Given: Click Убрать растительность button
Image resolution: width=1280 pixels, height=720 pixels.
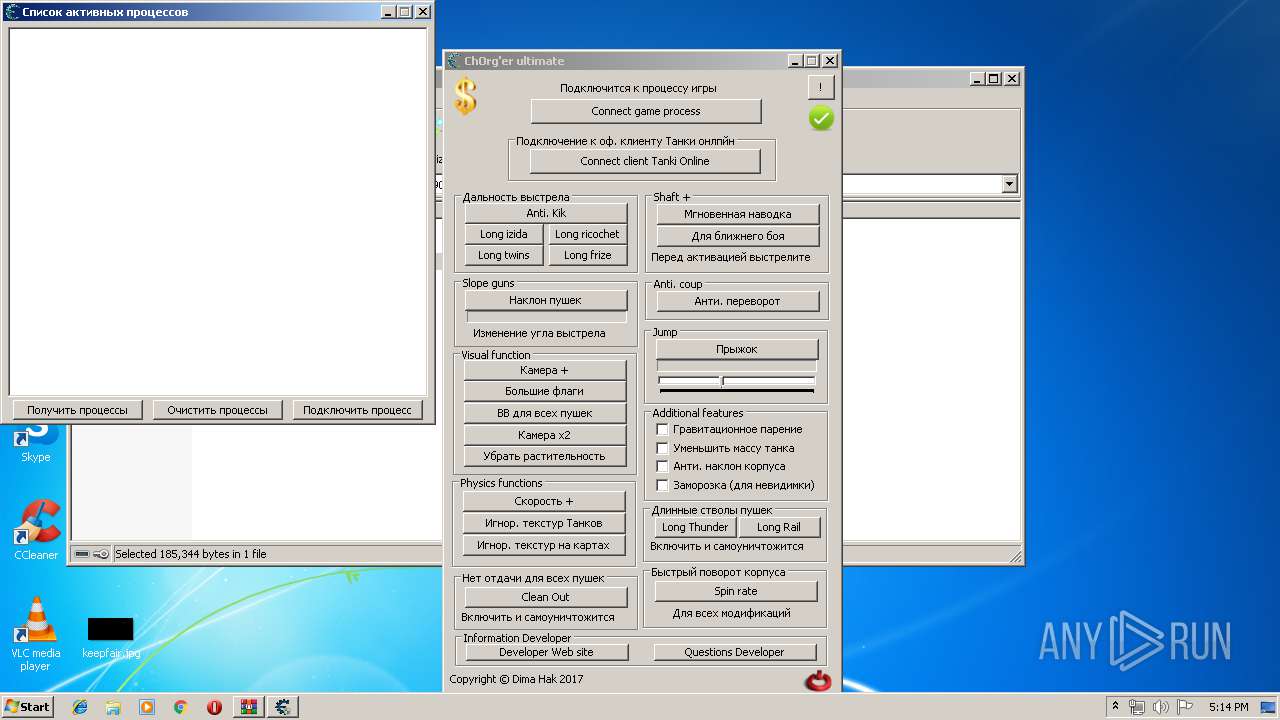Looking at the screenshot, I should (x=544, y=456).
